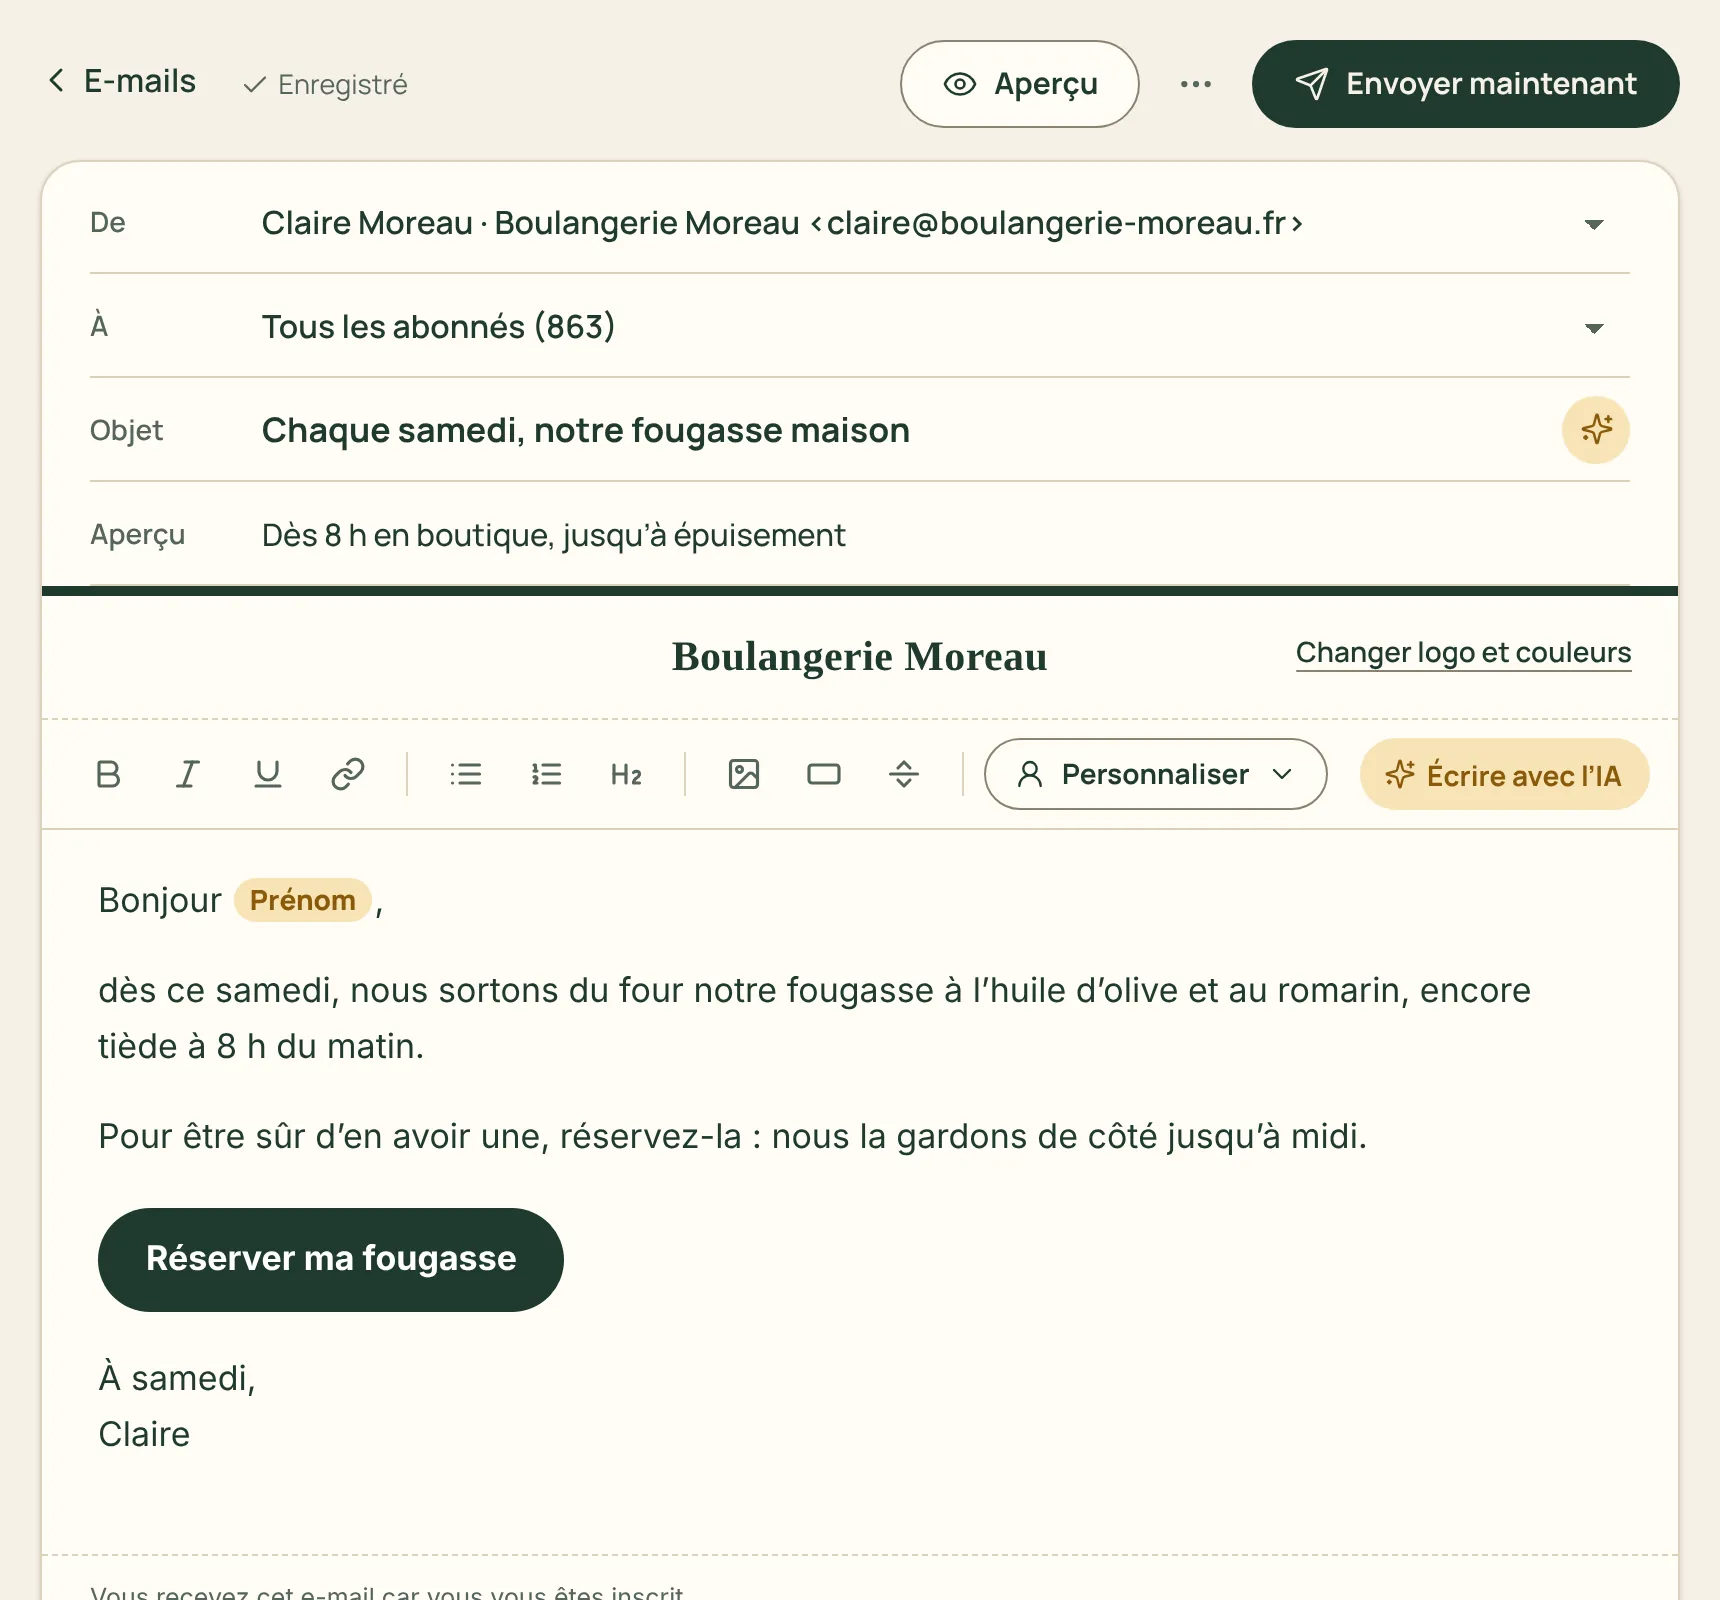
Task: Insert a bulleted list
Action: point(466,774)
